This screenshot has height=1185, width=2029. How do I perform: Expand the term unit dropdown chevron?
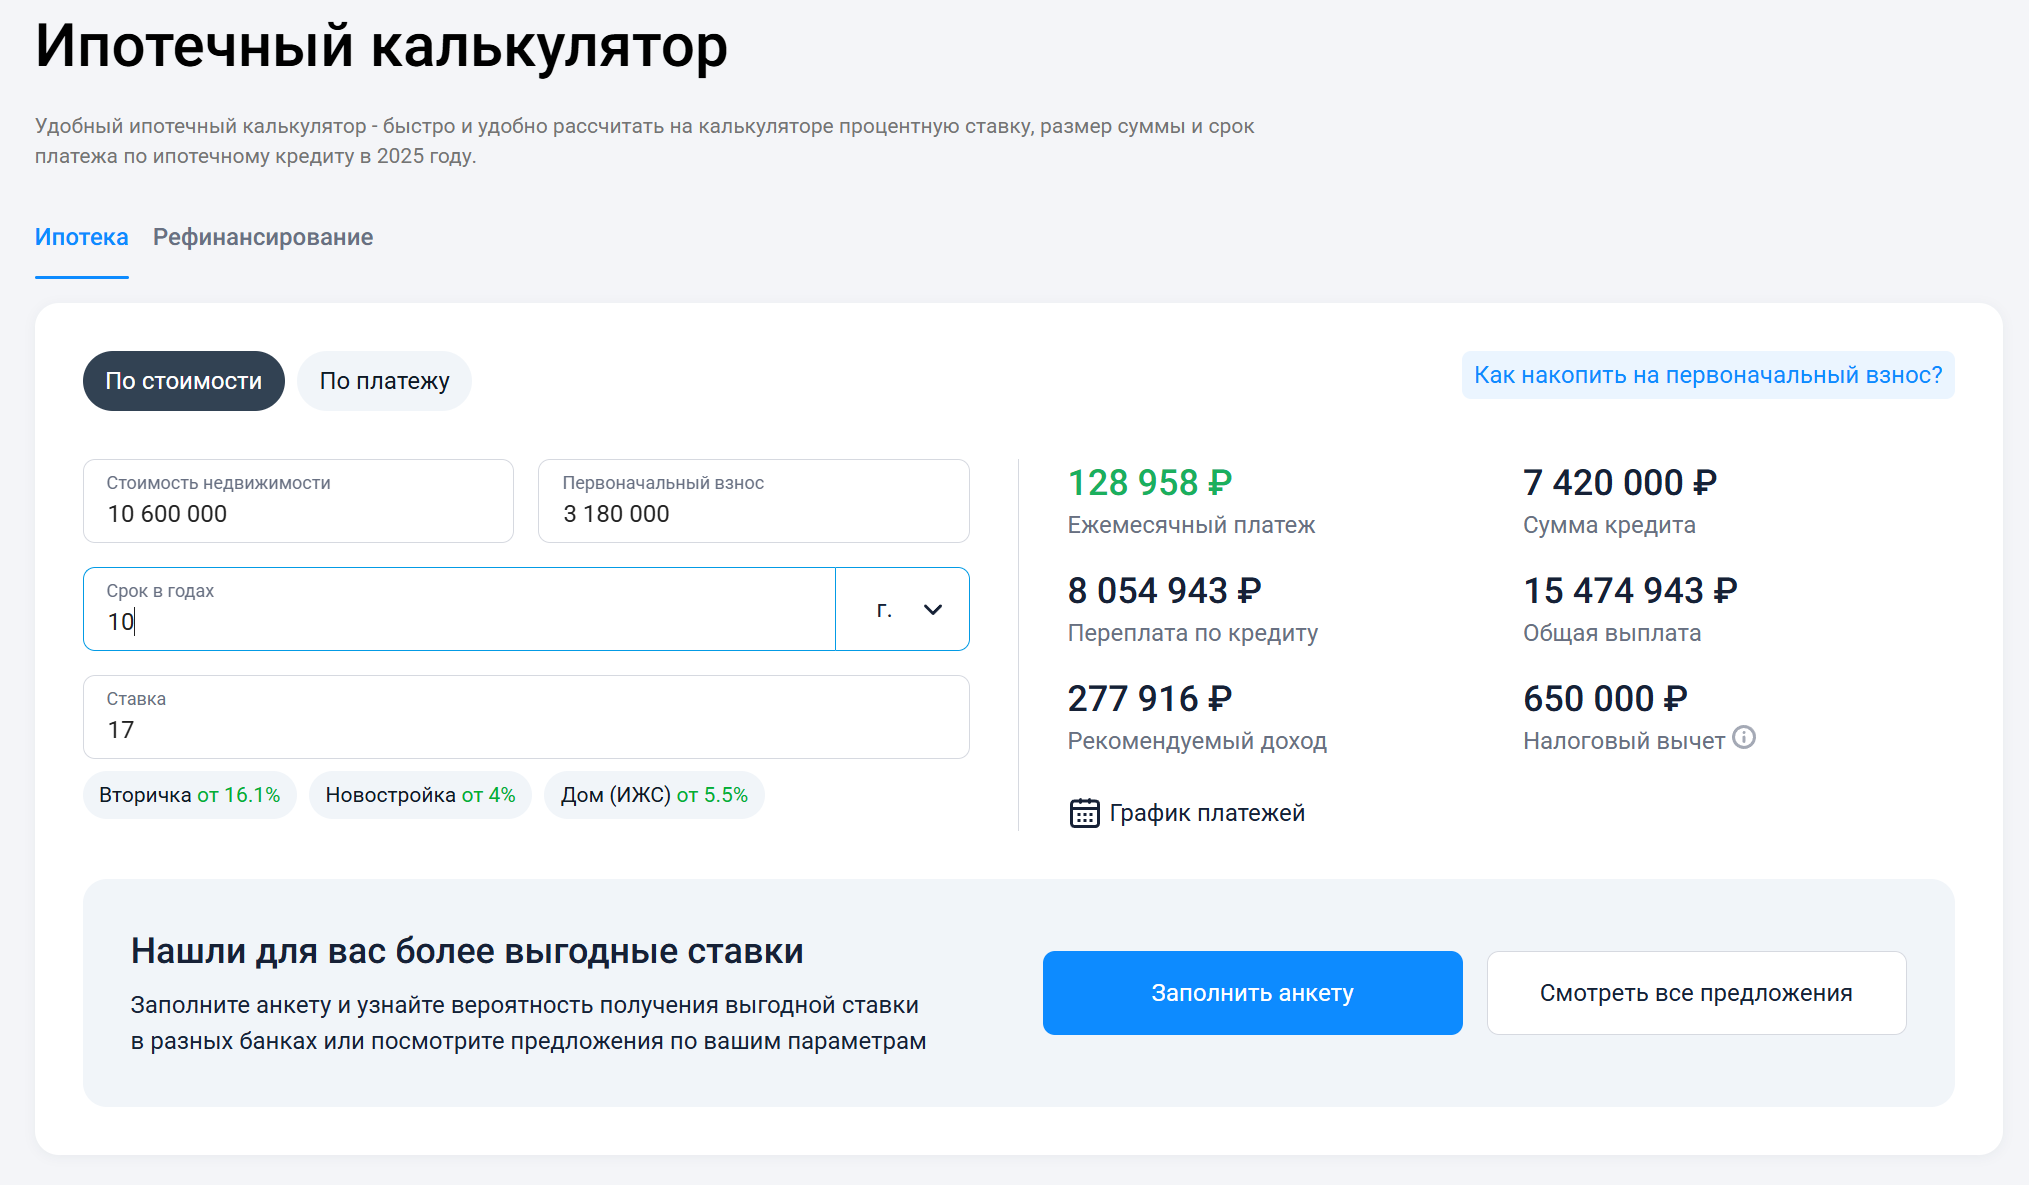pos(932,610)
